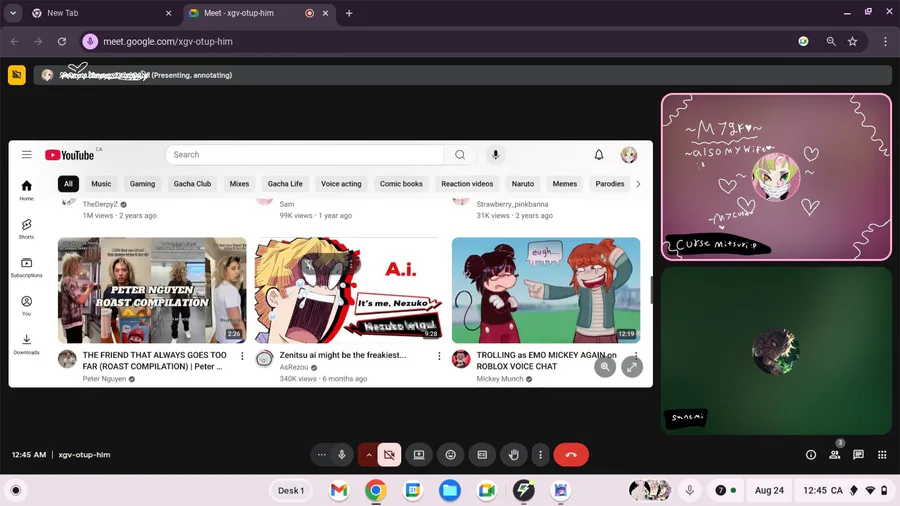Toggle Meet microphone mute
The height and width of the screenshot is (506, 900).
click(x=342, y=455)
